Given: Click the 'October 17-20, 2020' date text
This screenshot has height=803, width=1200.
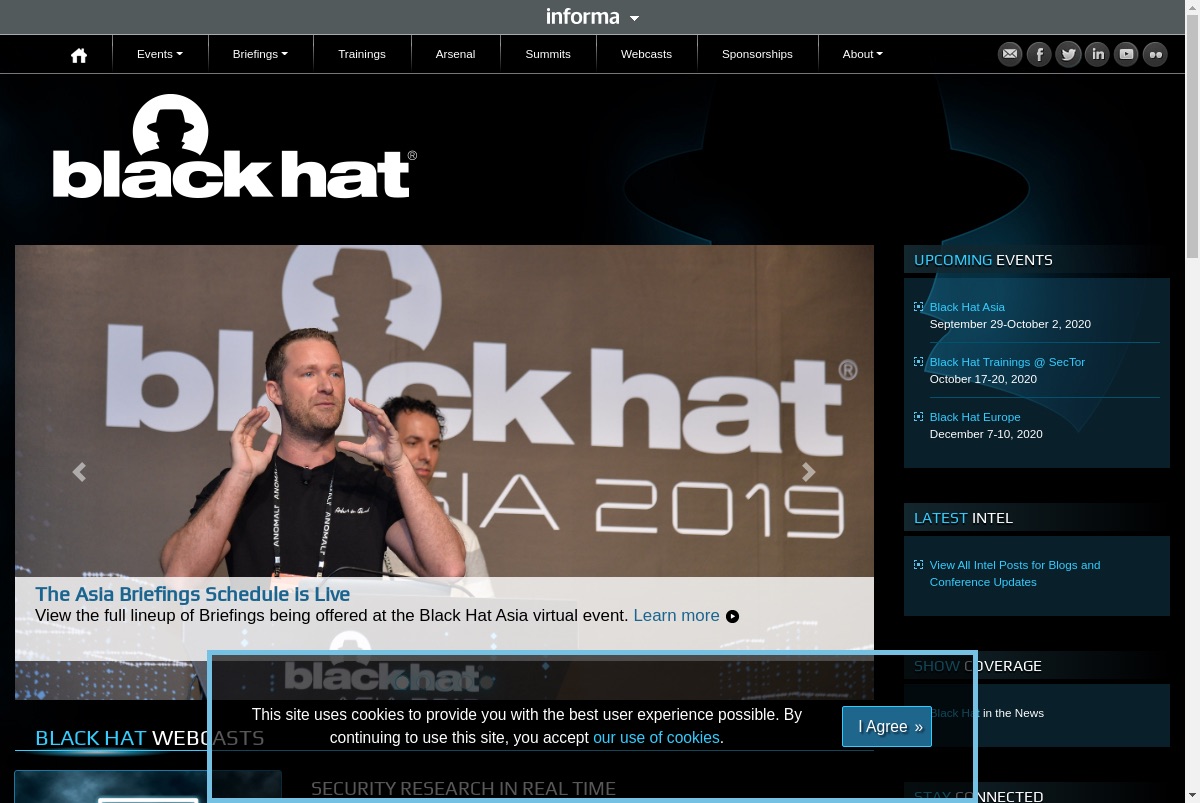Looking at the screenshot, I should click(983, 379).
